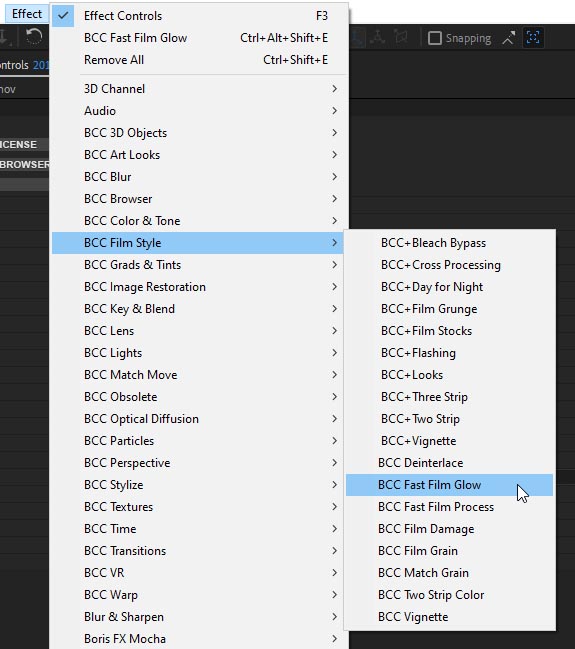This screenshot has height=649, width=575.
Task: Click the highlighted BCC Film Style category
Action: pyautogui.click(x=198, y=243)
